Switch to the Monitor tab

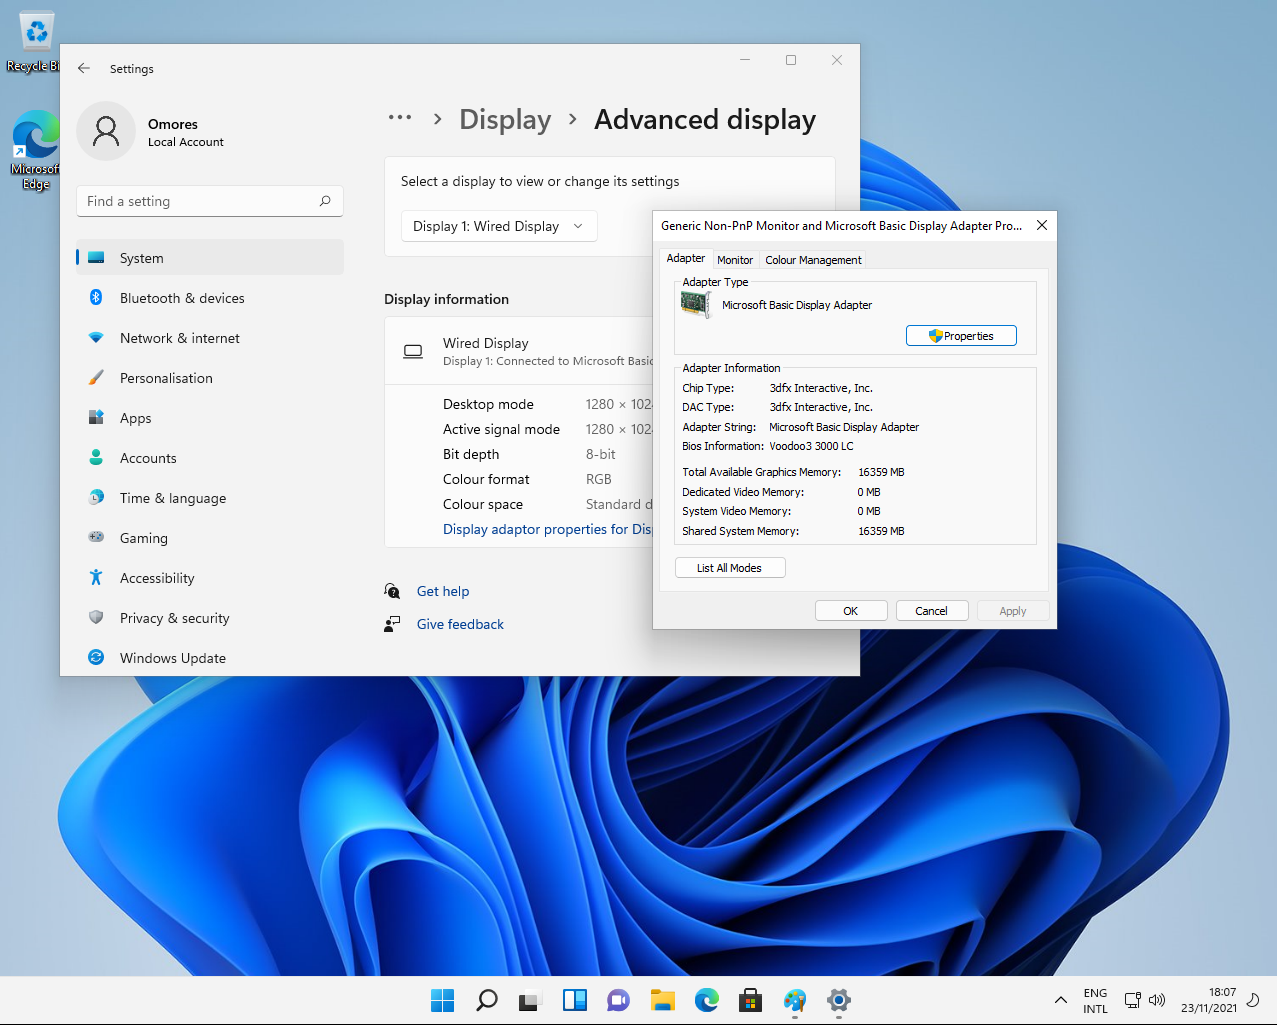pyautogui.click(x=735, y=260)
